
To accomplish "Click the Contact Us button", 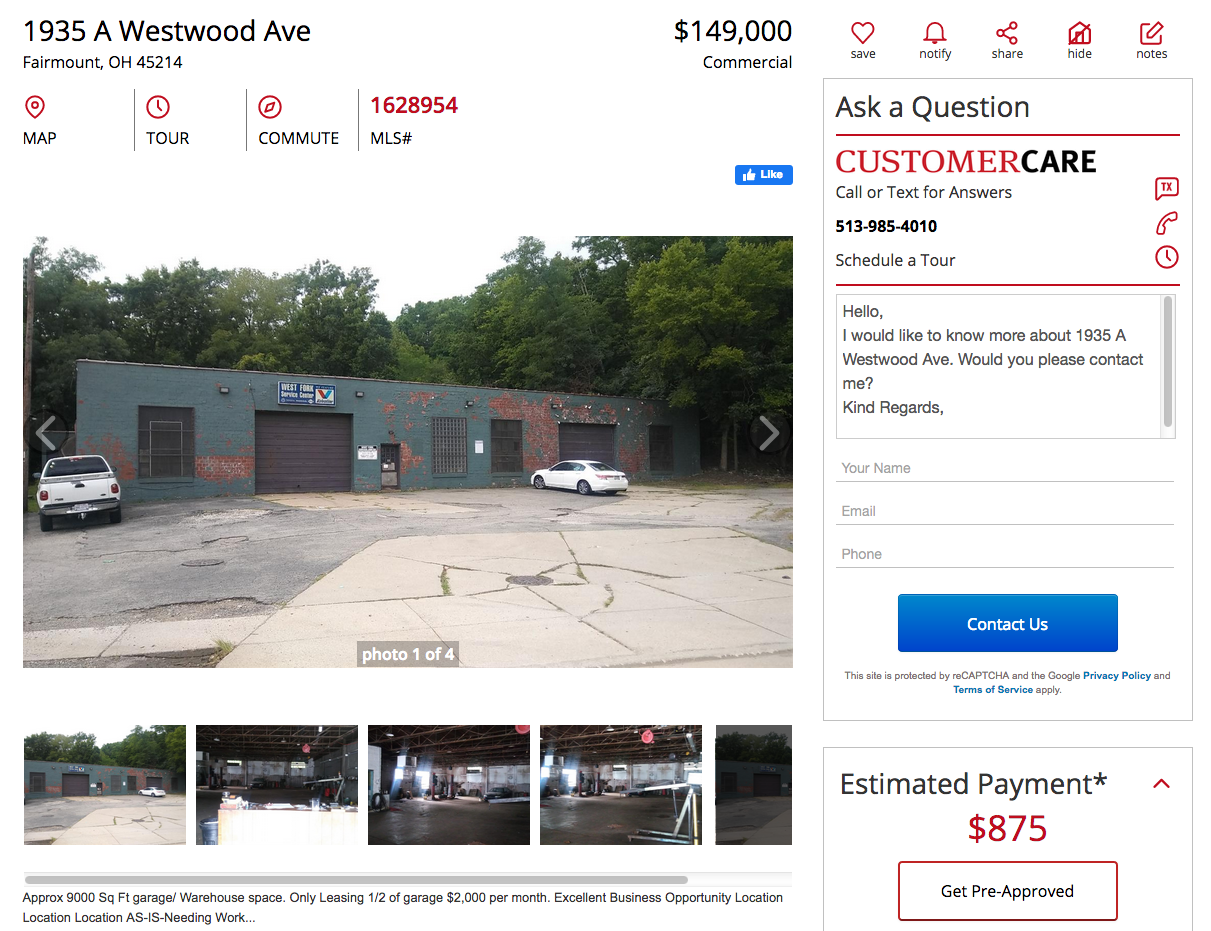I will click(x=1008, y=623).
